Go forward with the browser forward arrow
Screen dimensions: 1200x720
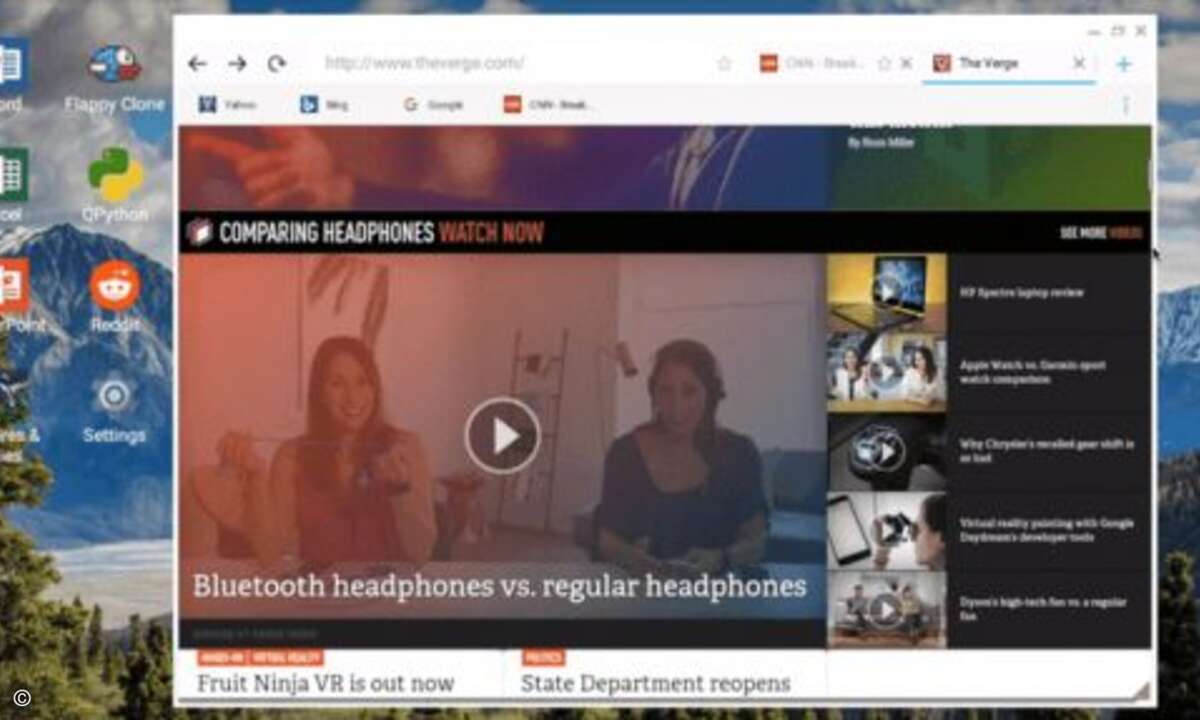tap(237, 64)
